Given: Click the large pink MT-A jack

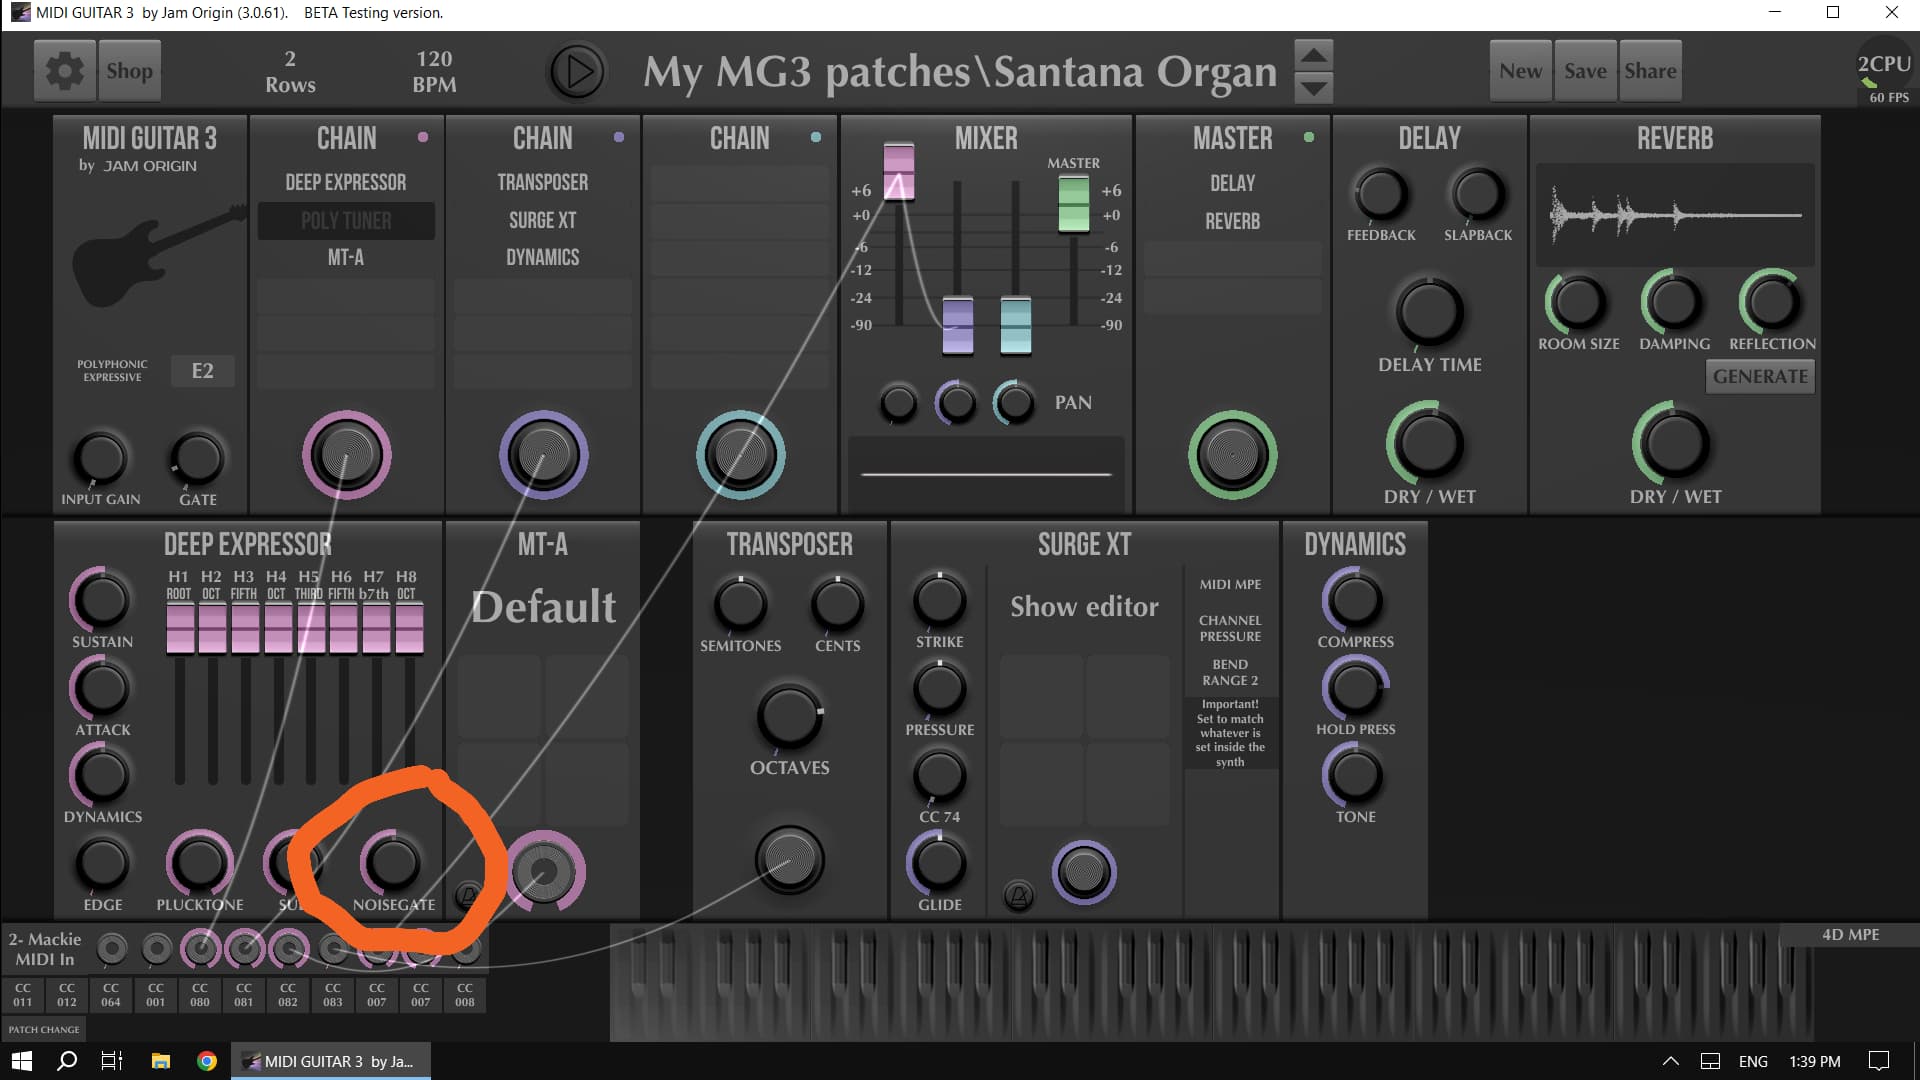Looking at the screenshot, I should click(x=545, y=871).
